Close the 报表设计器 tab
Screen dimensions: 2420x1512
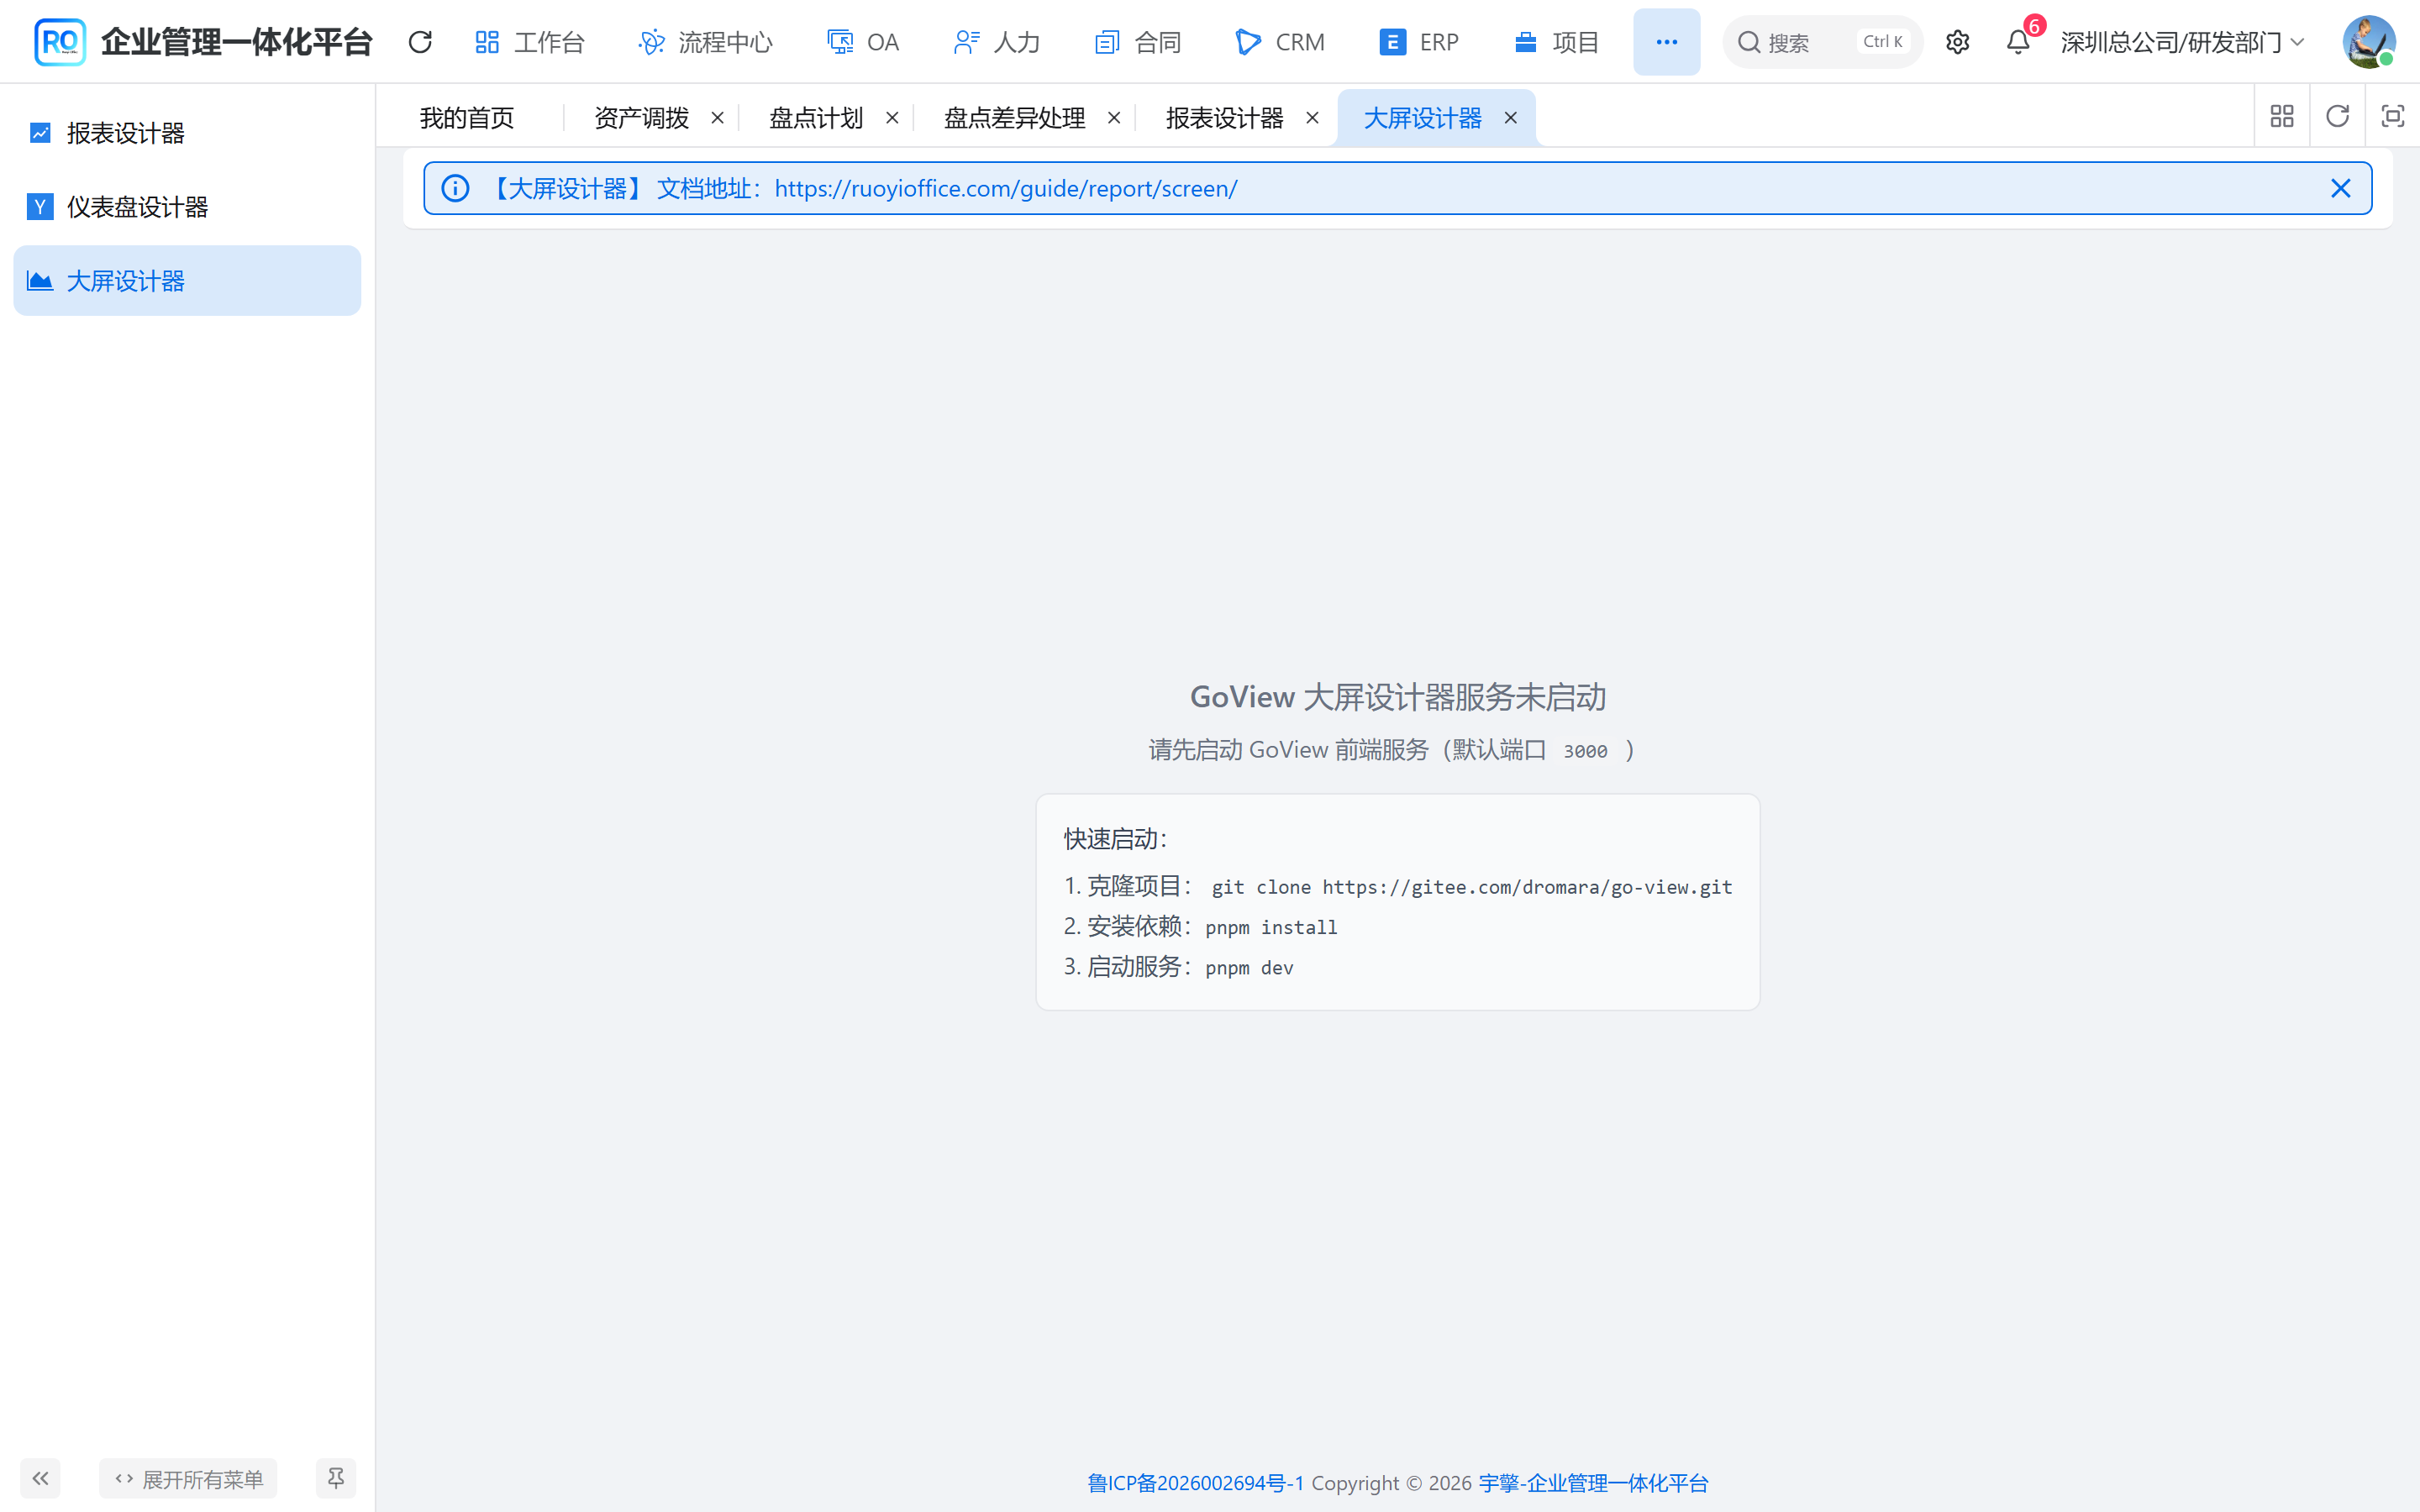coord(1312,118)
